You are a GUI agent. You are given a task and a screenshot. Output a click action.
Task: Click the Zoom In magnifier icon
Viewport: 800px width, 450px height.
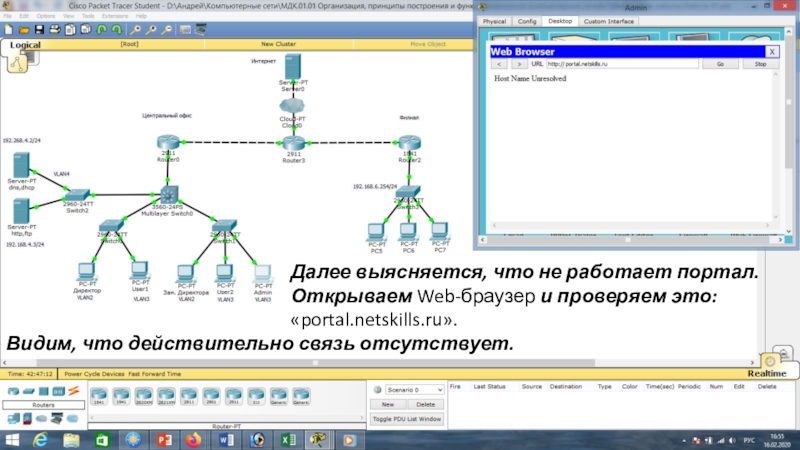click(136, 30)
